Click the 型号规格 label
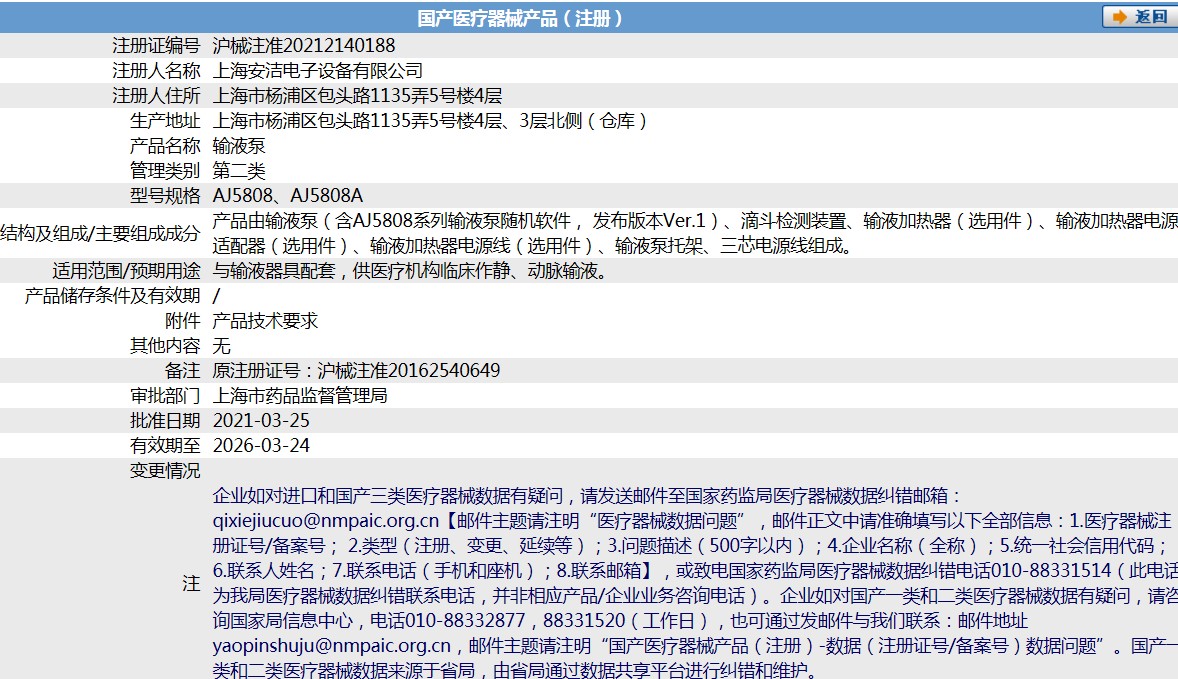This screenshot has height=679, width=1178. point(165,195)
